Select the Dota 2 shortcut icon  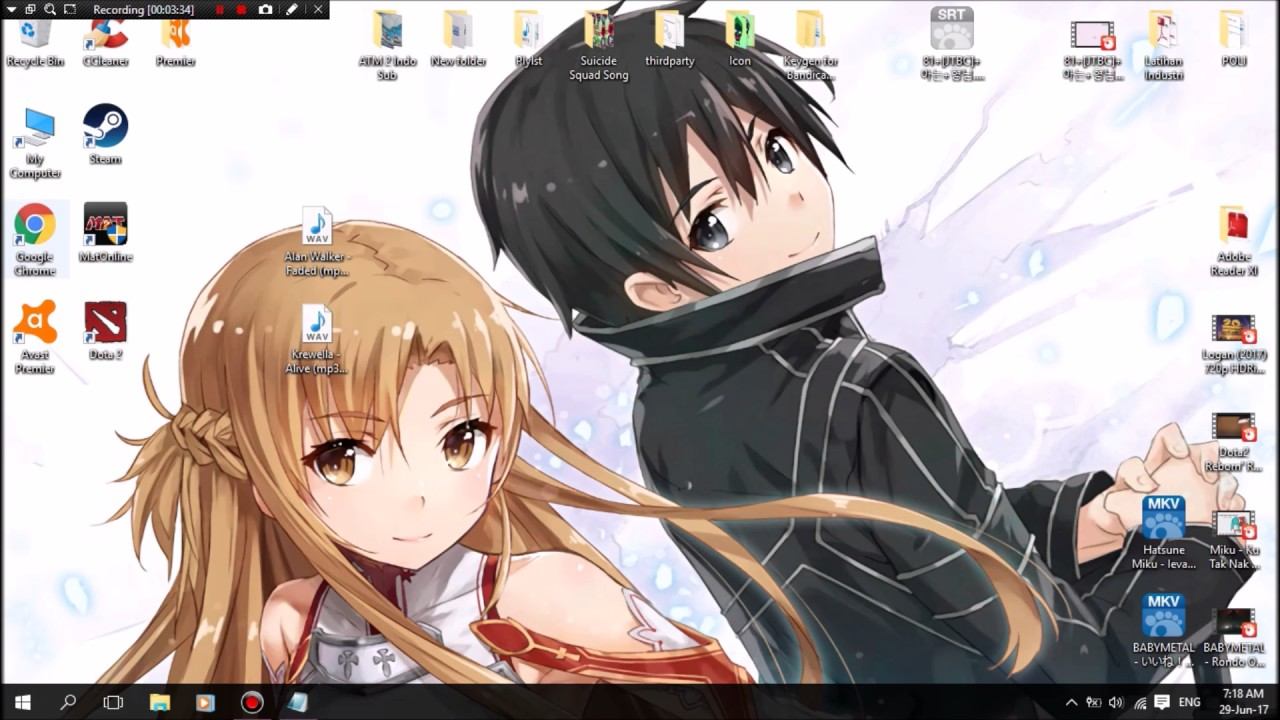tap(105, 330)
